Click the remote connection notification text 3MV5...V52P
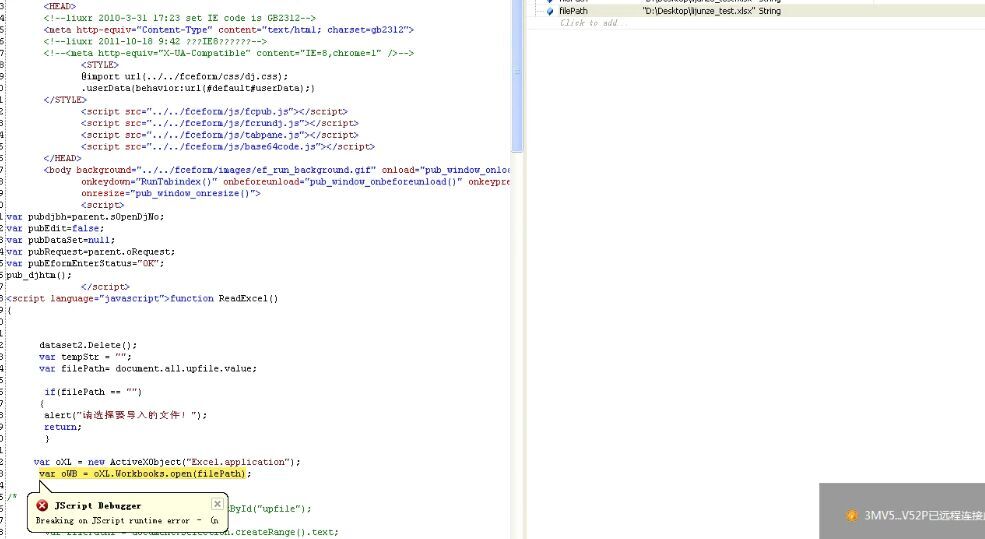 924,516
